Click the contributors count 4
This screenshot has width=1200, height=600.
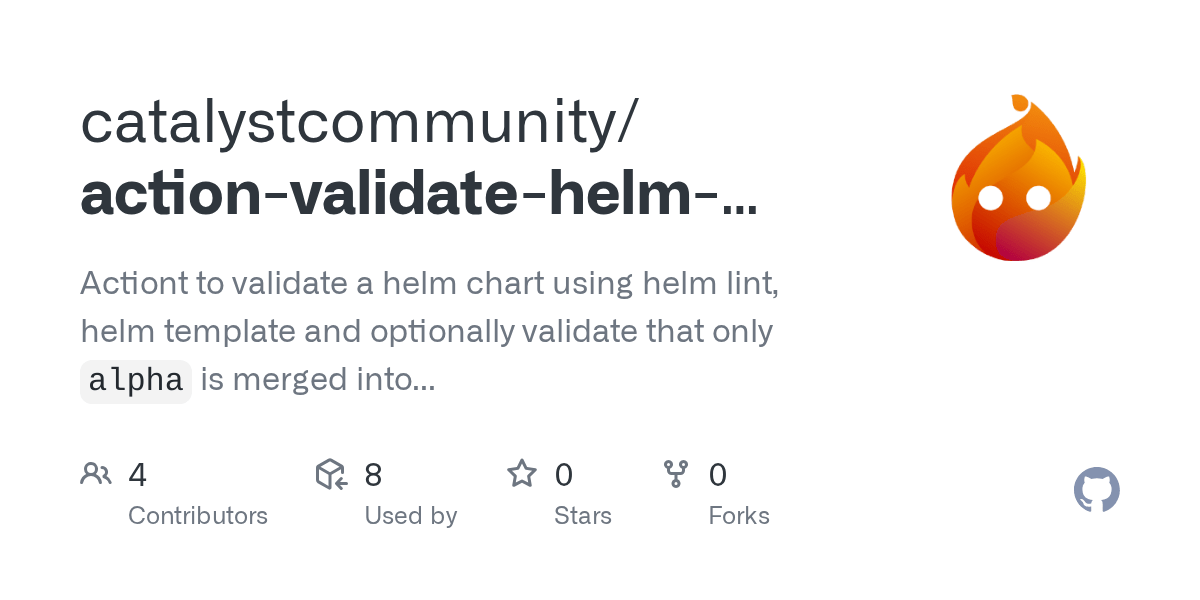pyautogui.click(x=138, y=474)
